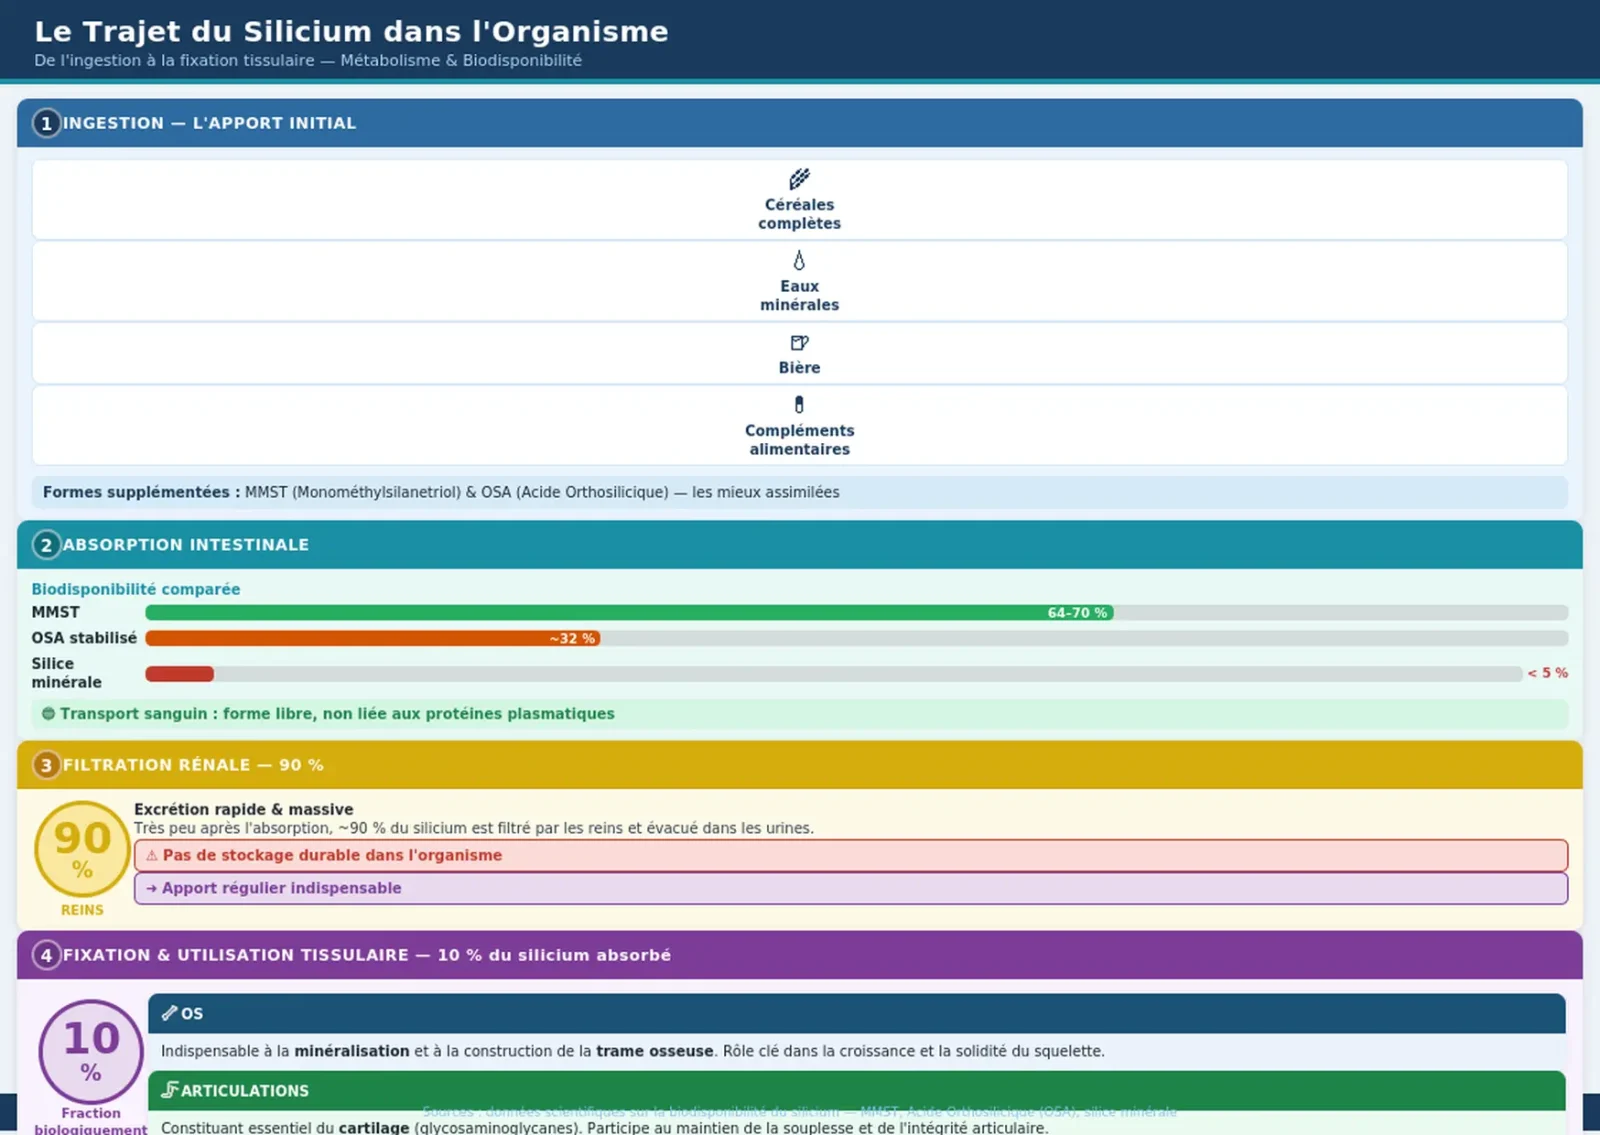Click the sentence about silicium filtré par les reins
This screenshot has height=1135, width=1600.
[x=474, y=828]
